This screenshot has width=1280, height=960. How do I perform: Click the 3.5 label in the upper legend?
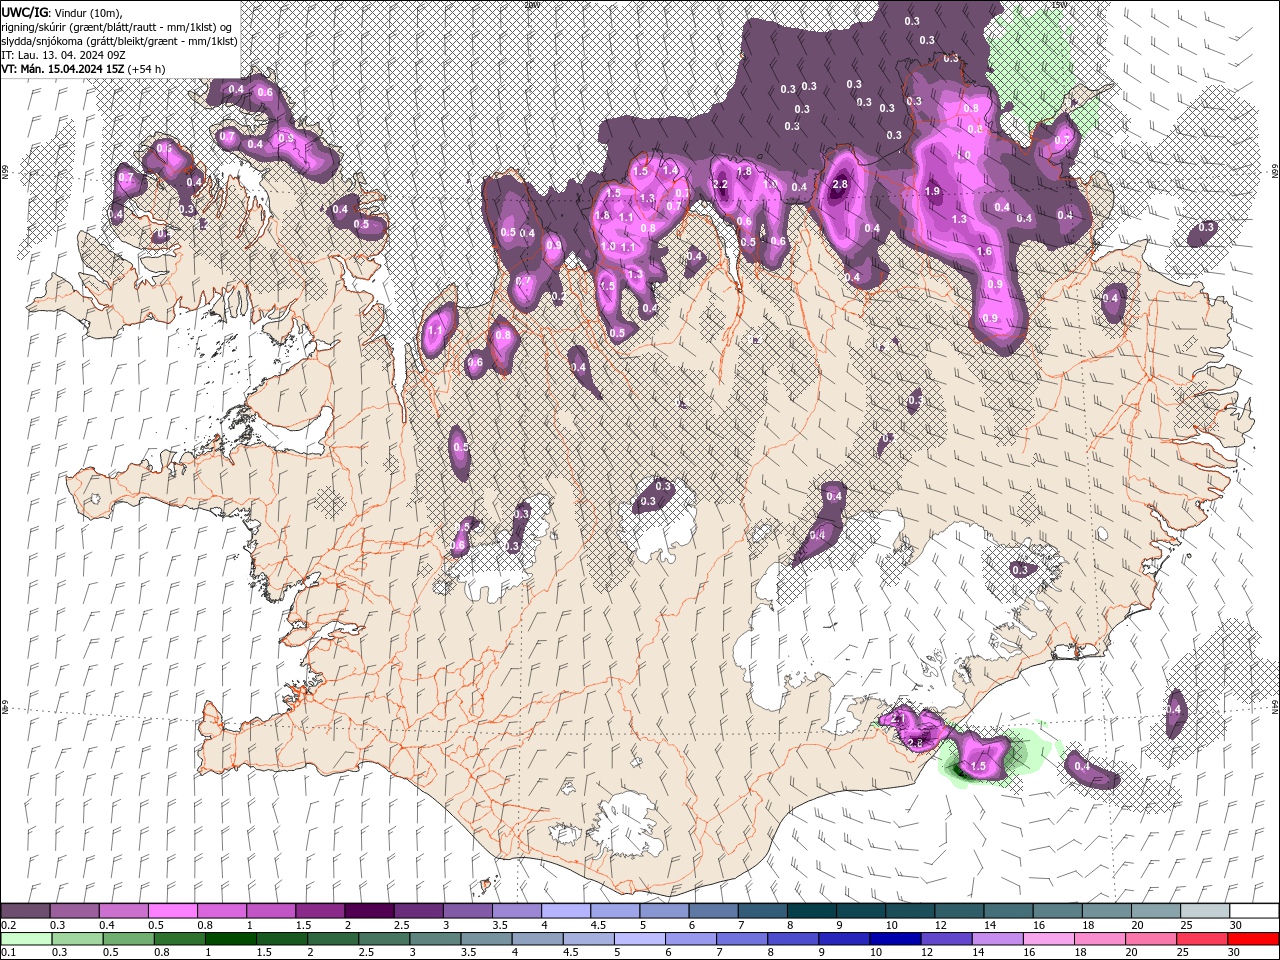click(498, 925)
